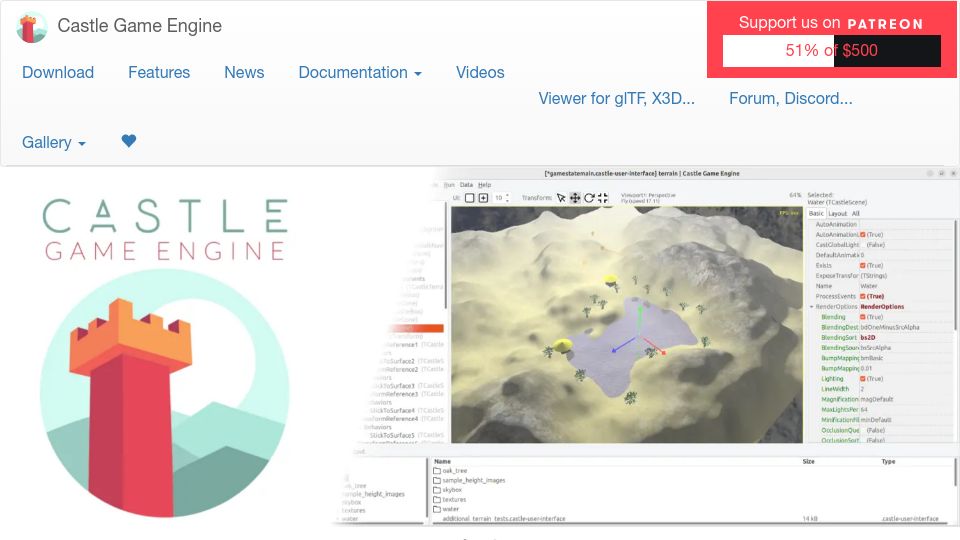Viewport: 960px width, 540px height.
Task: Open the News page
Action: pyautogui.click(x=244, y=72)
